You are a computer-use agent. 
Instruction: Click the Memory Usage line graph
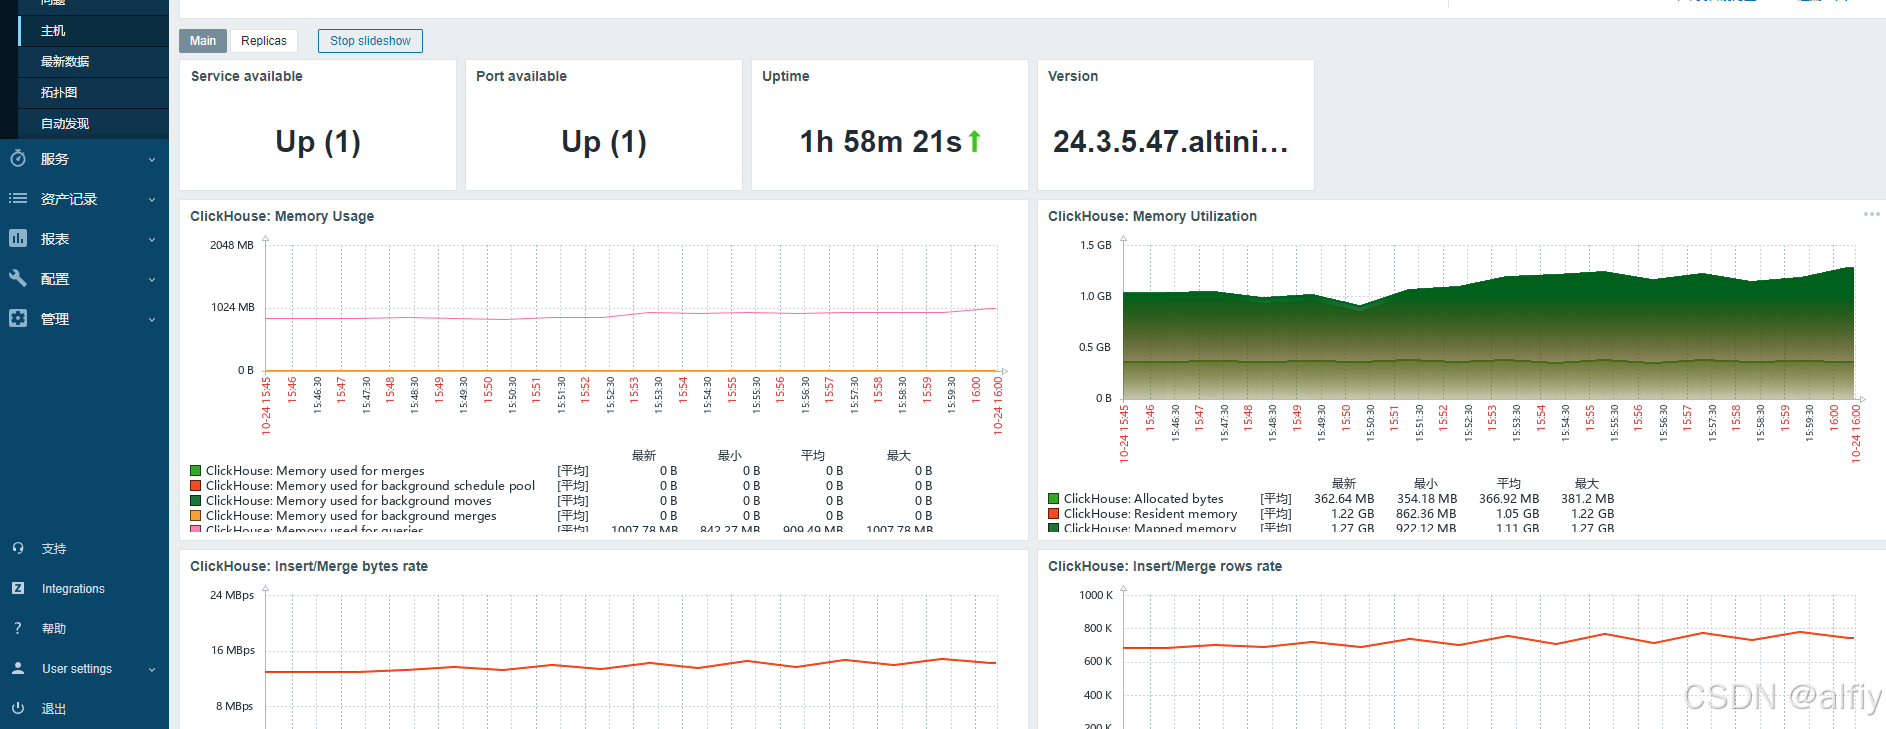(631, 307)
